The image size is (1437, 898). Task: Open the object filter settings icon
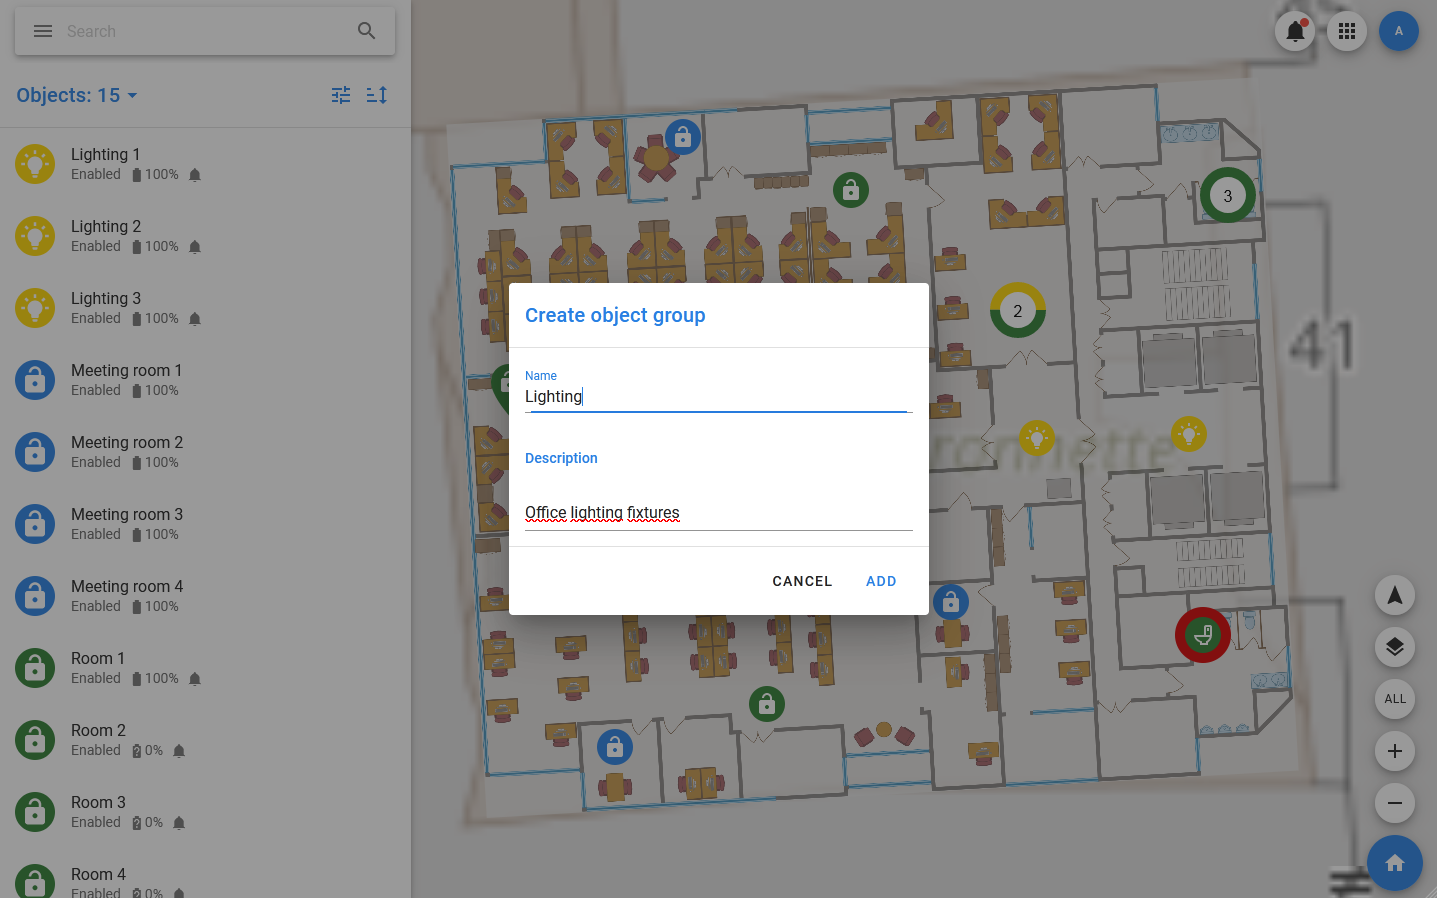pos(341,95)
